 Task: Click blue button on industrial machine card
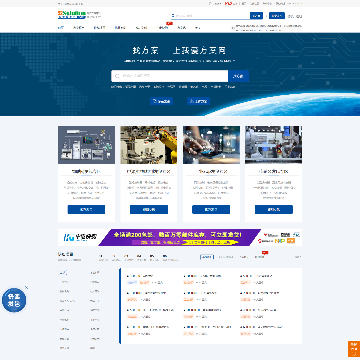pos(274,209)
